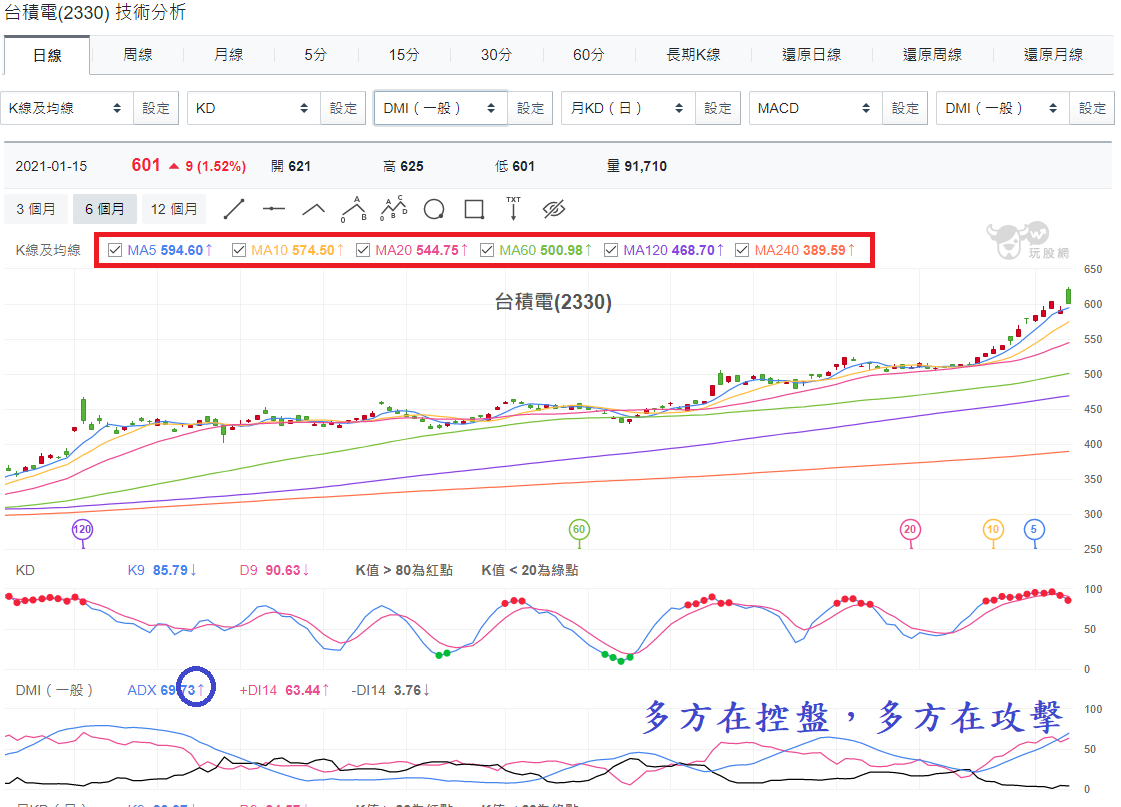Image resolution: width=1121 pixels, height=807 pixels.
Task: Toggle the MA60 moving average checkbox
Action: coord(488,250)
